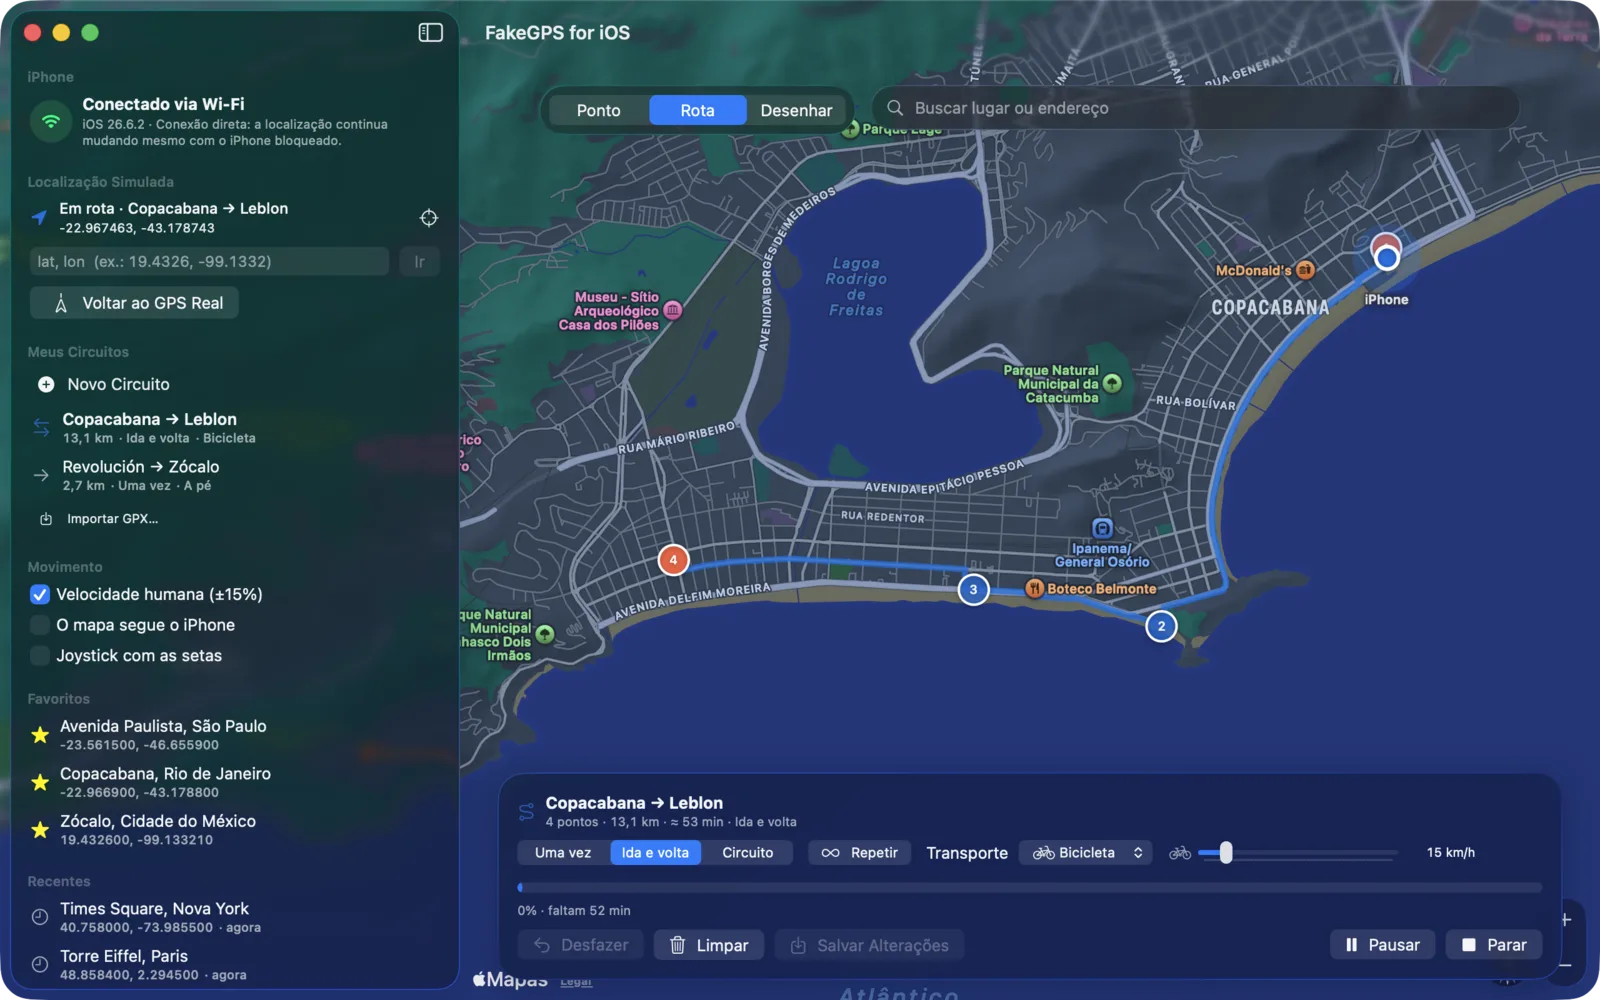Click the star beside Zócalo favorite
This screenshot has height=1000, width=1600.
coord(40,830)
